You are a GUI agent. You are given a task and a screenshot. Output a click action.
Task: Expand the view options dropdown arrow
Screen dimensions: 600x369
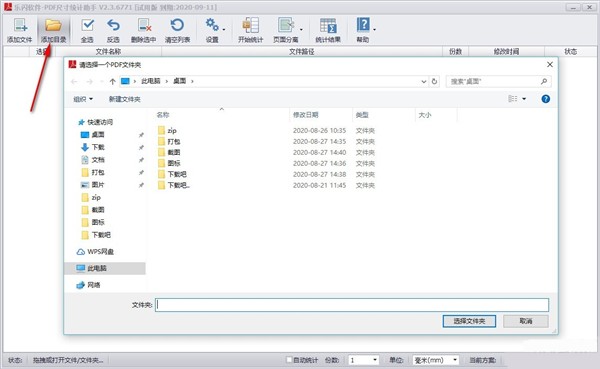pos(524,99)
